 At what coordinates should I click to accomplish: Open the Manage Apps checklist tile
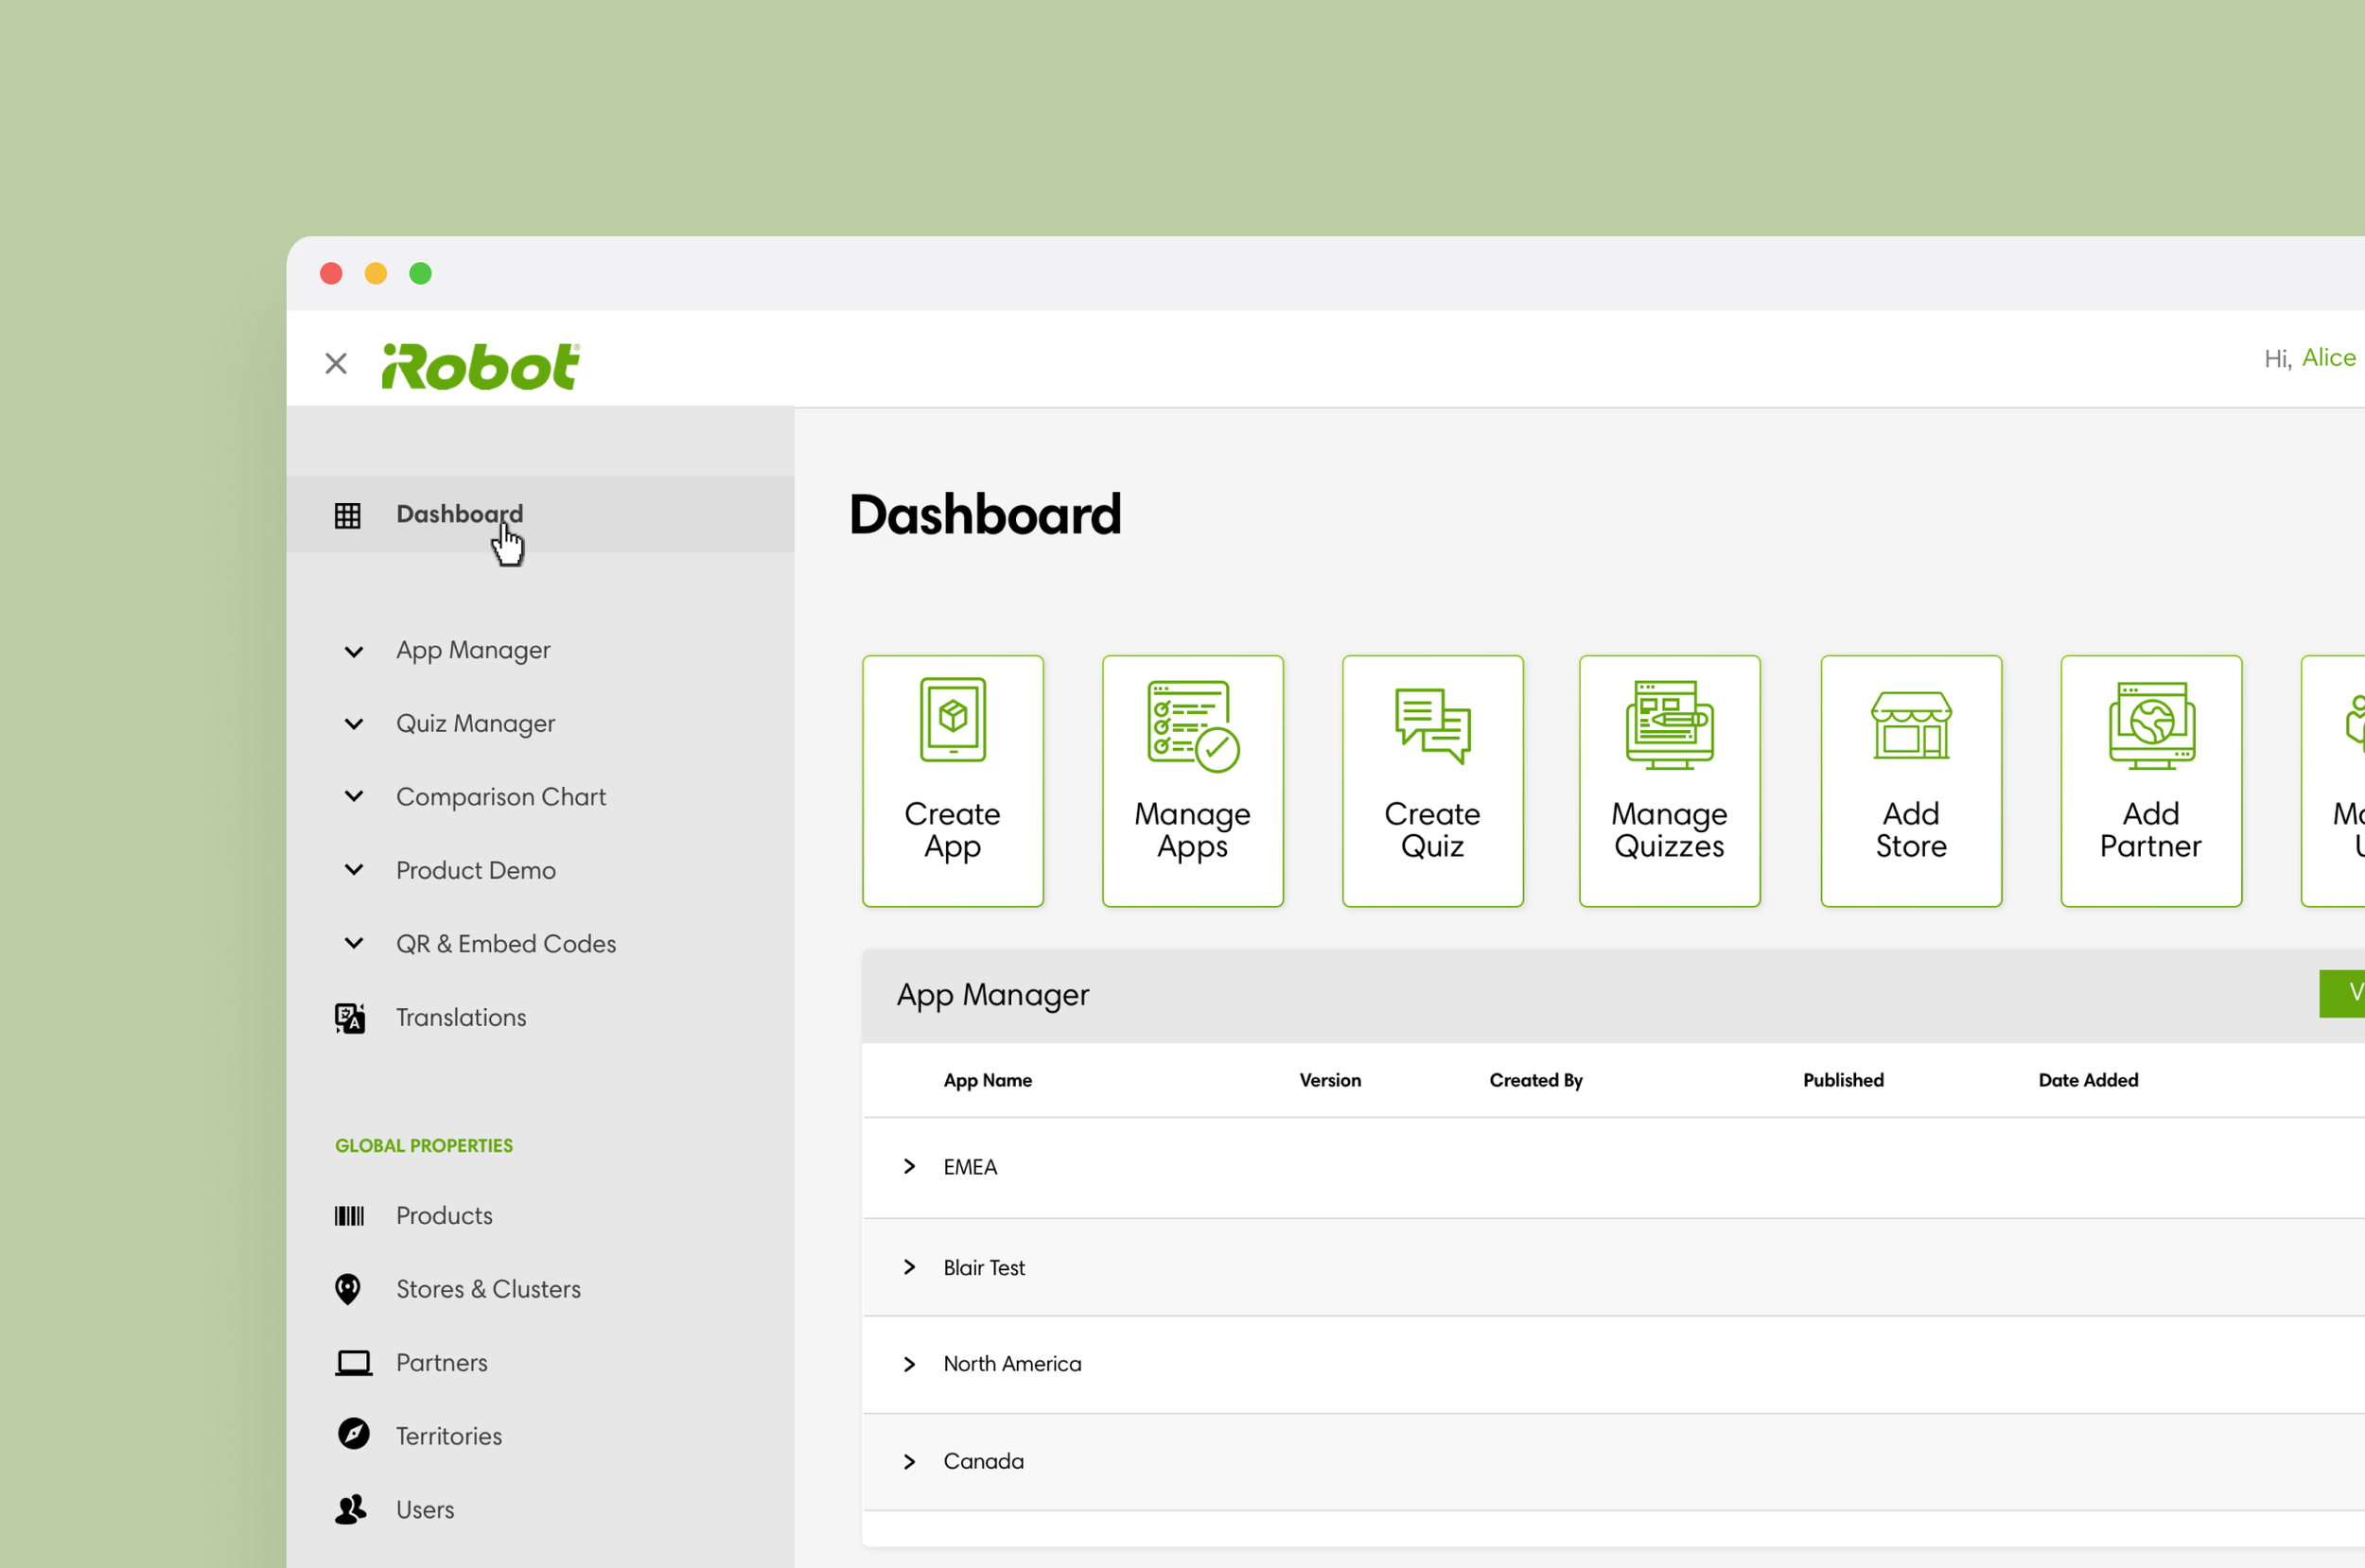(x=1192, y=781)
